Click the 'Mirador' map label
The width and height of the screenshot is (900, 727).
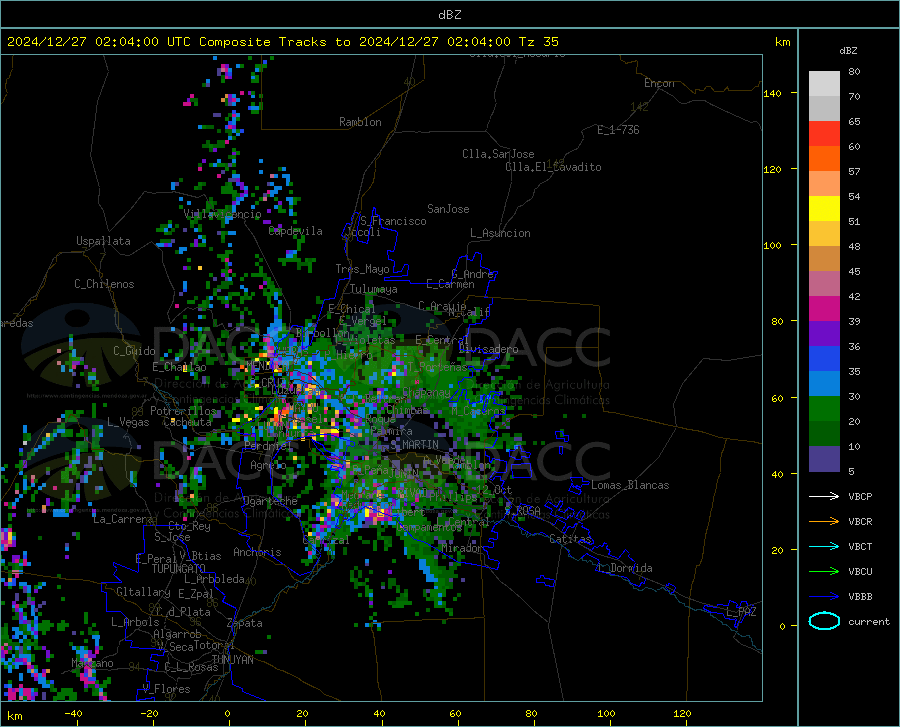tap(462, 549)
